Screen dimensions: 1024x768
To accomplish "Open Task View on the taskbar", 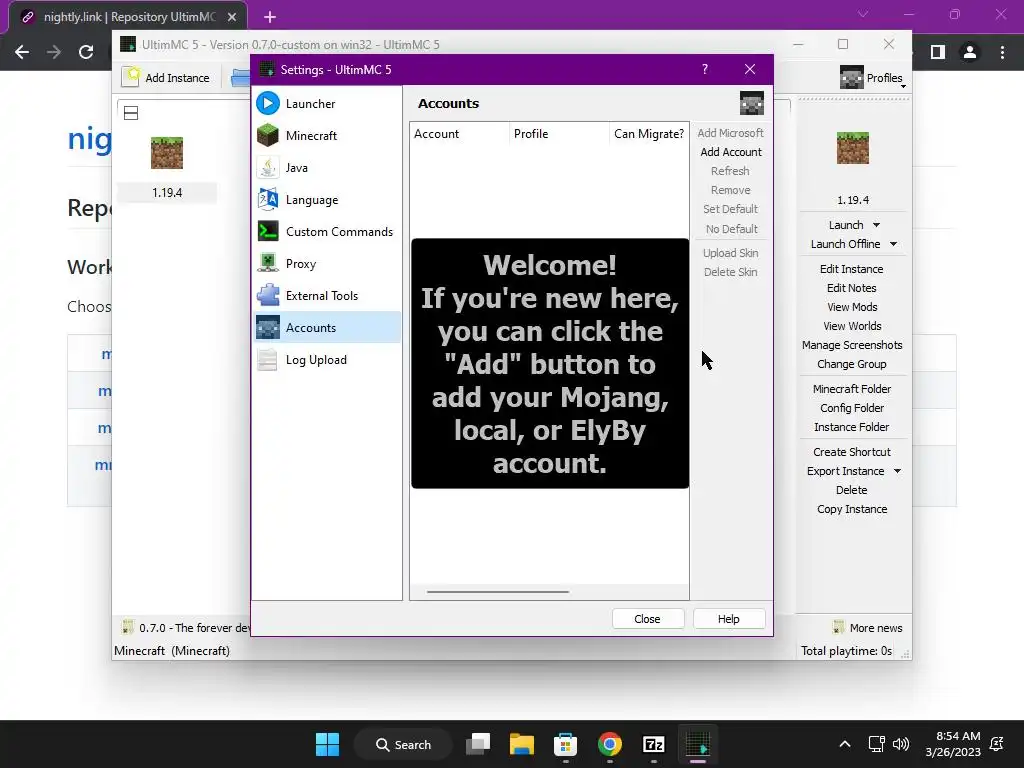I will [478, 744].
